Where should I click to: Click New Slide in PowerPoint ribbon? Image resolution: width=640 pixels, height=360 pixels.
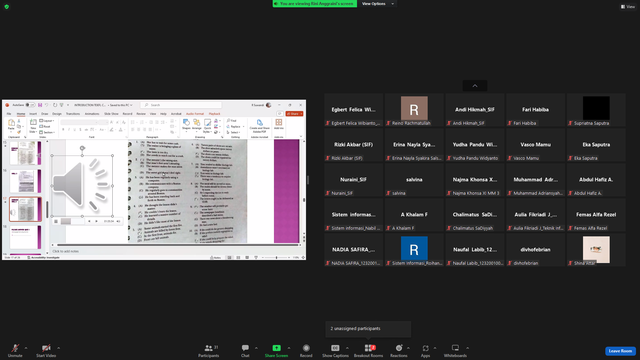33,125
